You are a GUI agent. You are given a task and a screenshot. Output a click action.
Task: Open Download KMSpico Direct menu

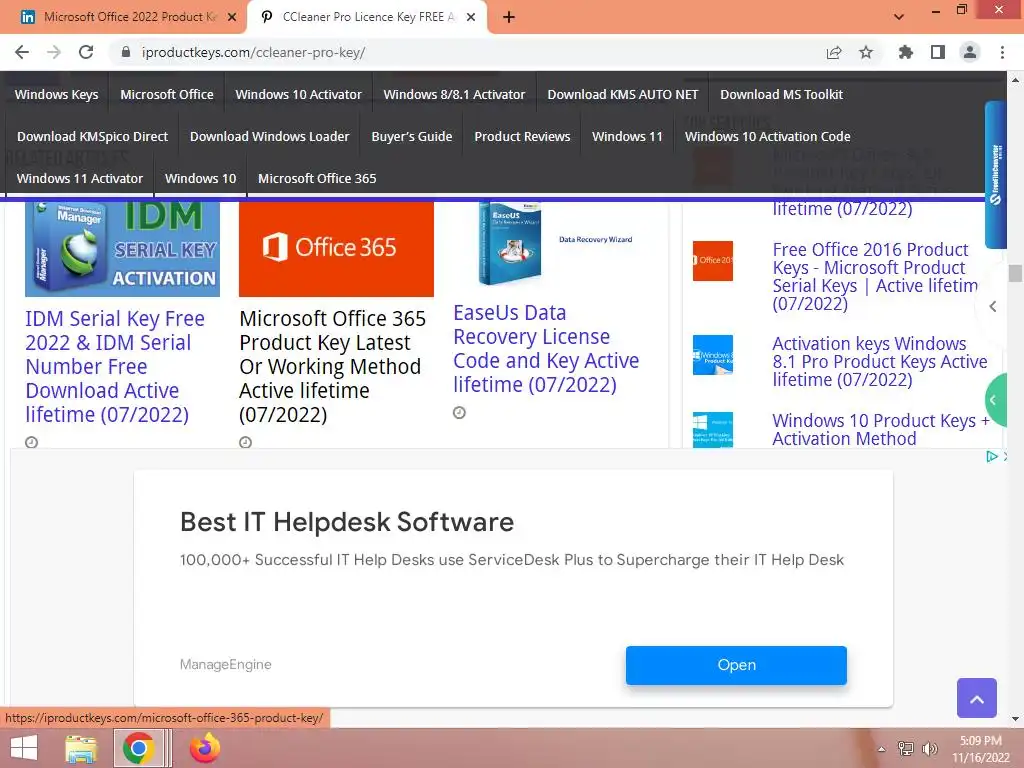pyautogui.click(x=92, y=136)
